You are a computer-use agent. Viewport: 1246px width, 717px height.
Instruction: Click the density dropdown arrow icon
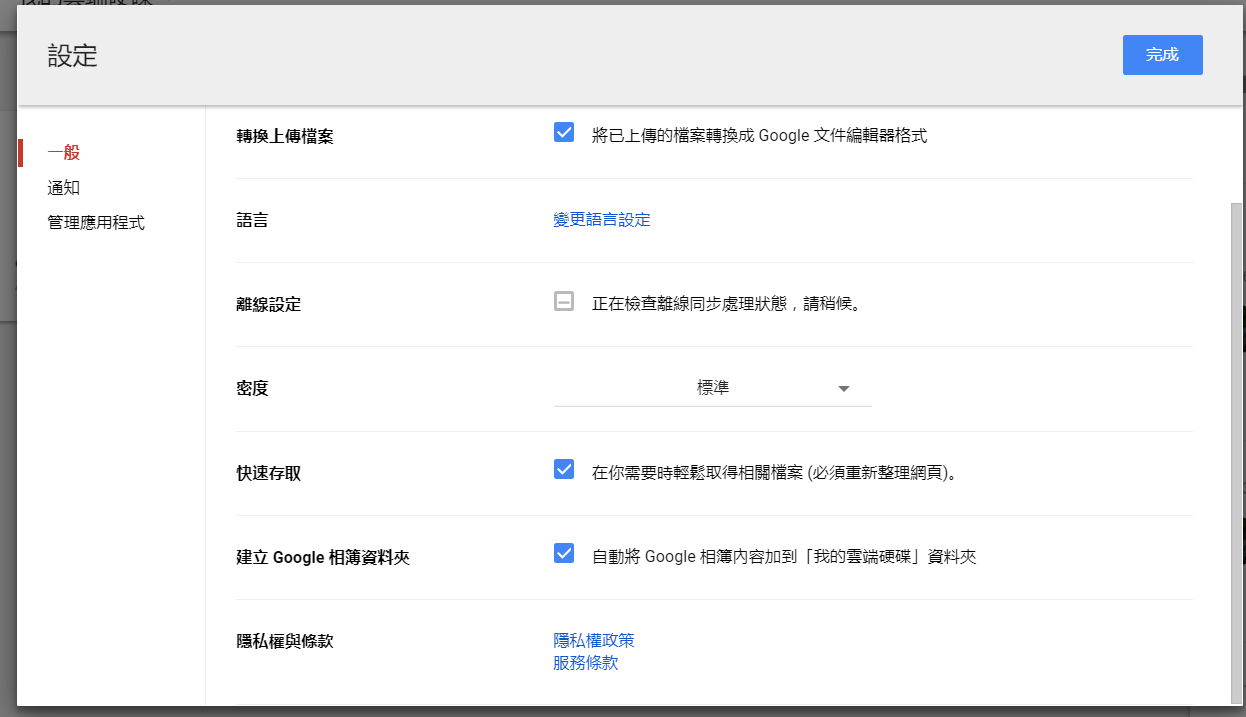click(844, 389)
